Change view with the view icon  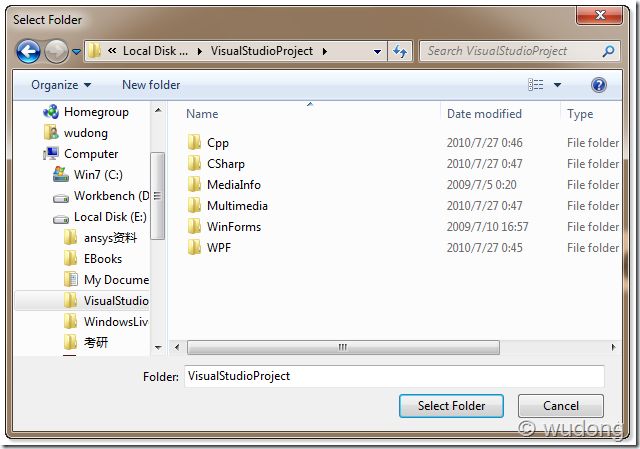tap(536, 85)
